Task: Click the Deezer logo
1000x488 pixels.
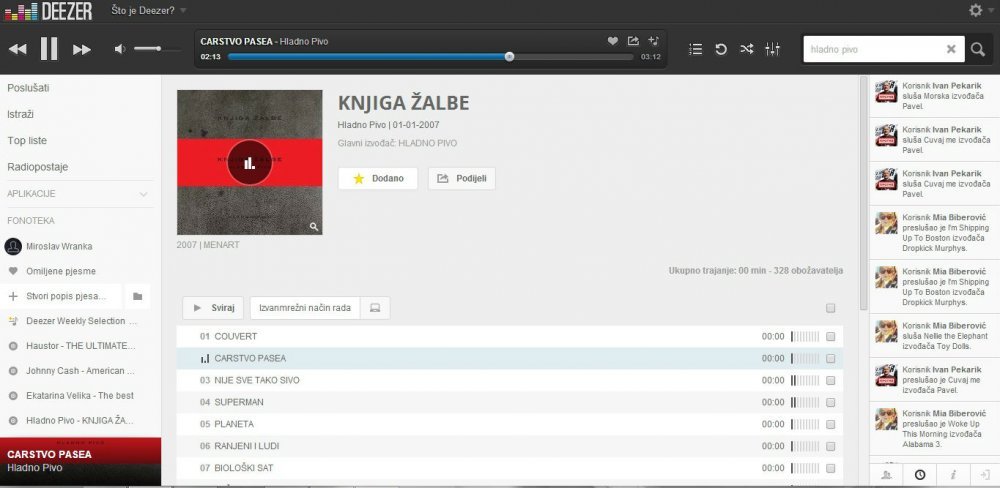Action: point(48,11)
